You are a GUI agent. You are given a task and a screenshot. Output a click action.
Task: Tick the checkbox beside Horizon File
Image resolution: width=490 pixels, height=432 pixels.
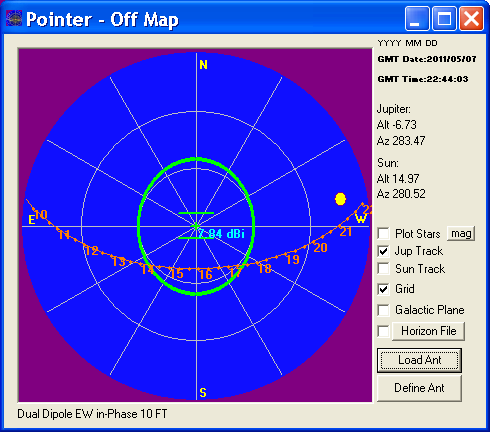(383, 331)
